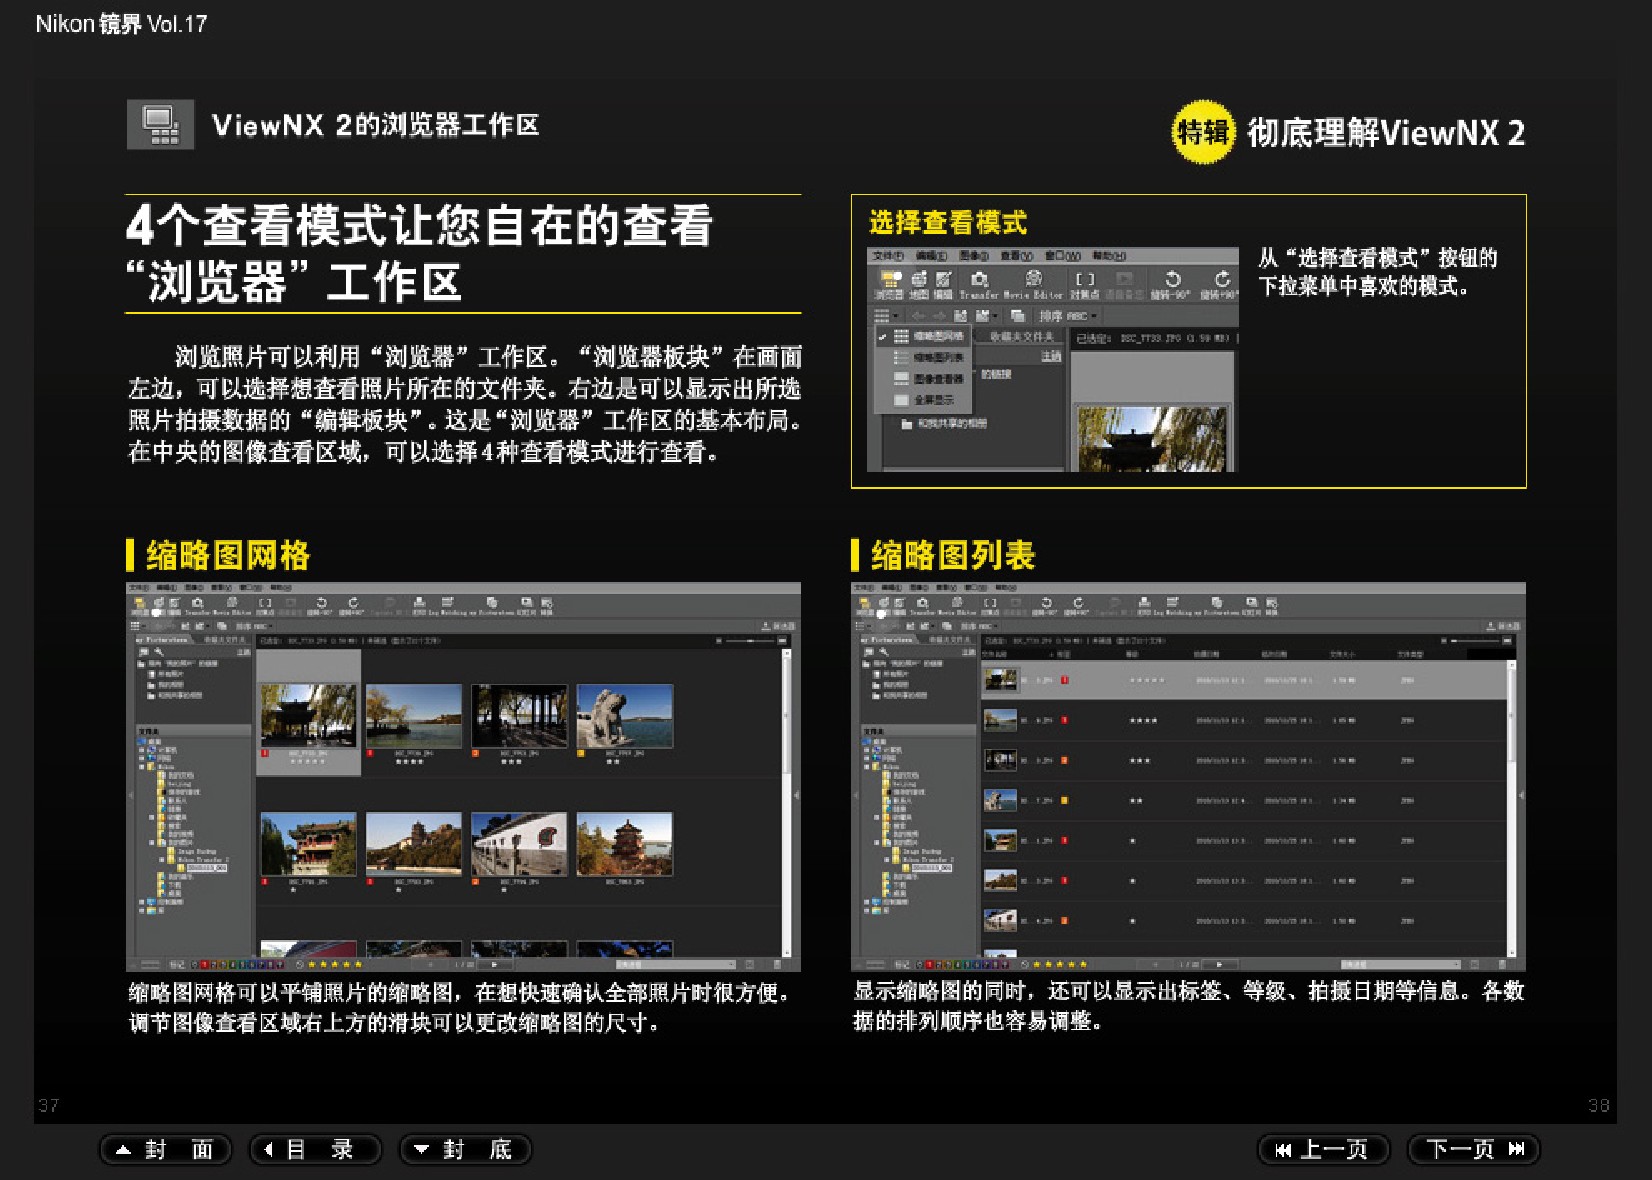Go to previous page (上一页)
Screen dimensions: 1652x1180
[1323, 1150]
